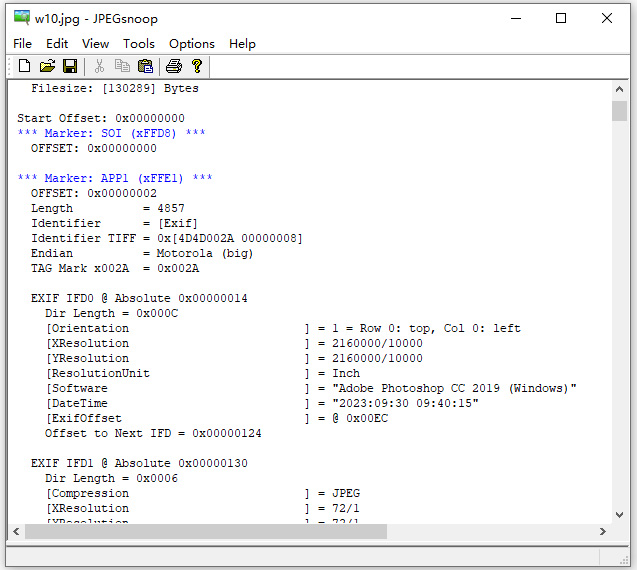Click the horizontal scrollbar left arrow
Screen dimensions: 637x570
16,531
